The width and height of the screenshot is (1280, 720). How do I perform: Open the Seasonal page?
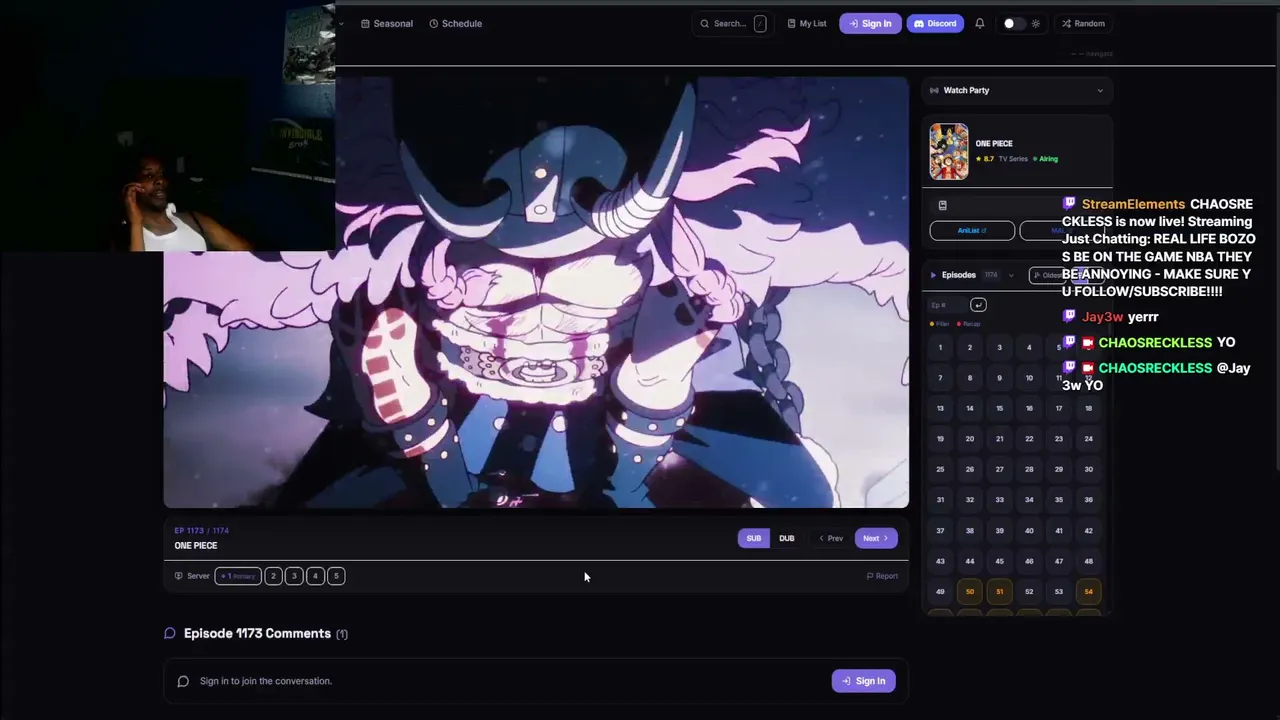387,24
